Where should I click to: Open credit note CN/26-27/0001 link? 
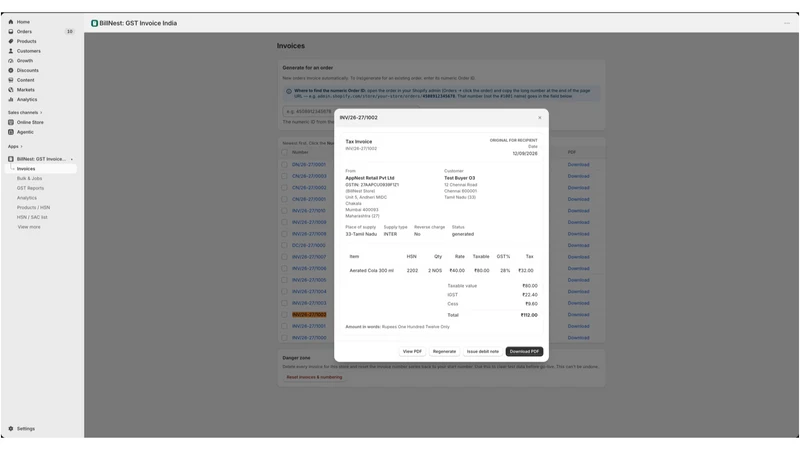pos(309,199)
